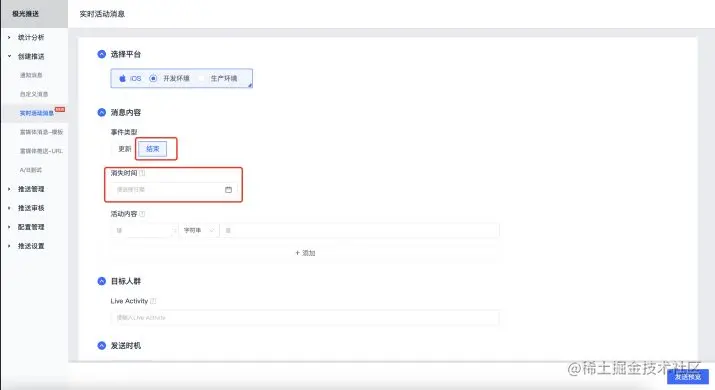Select the iOS platform with the Apple icon
This screenshot has height=390, width=715.
[130, 78]
